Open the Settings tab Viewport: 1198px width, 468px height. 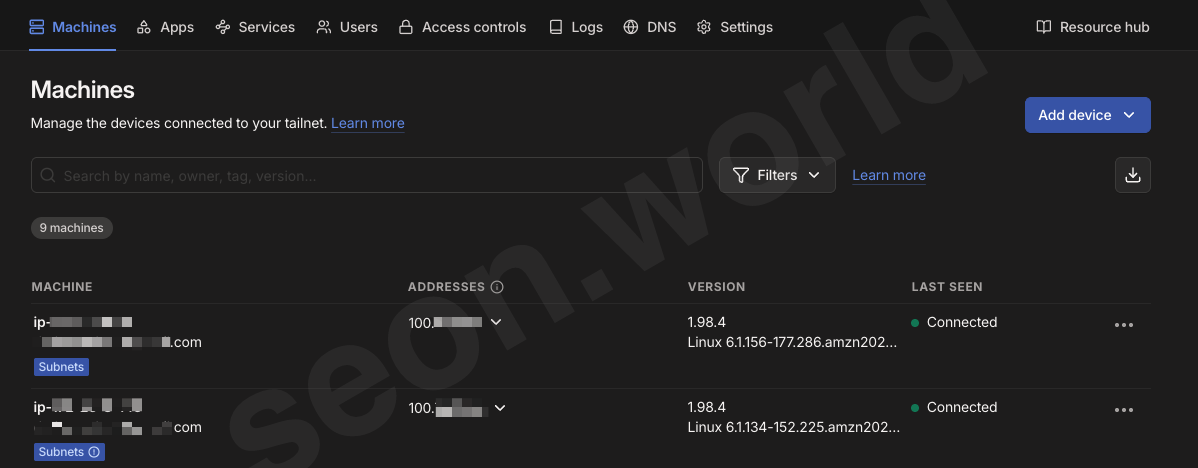[x=735, y=27]
